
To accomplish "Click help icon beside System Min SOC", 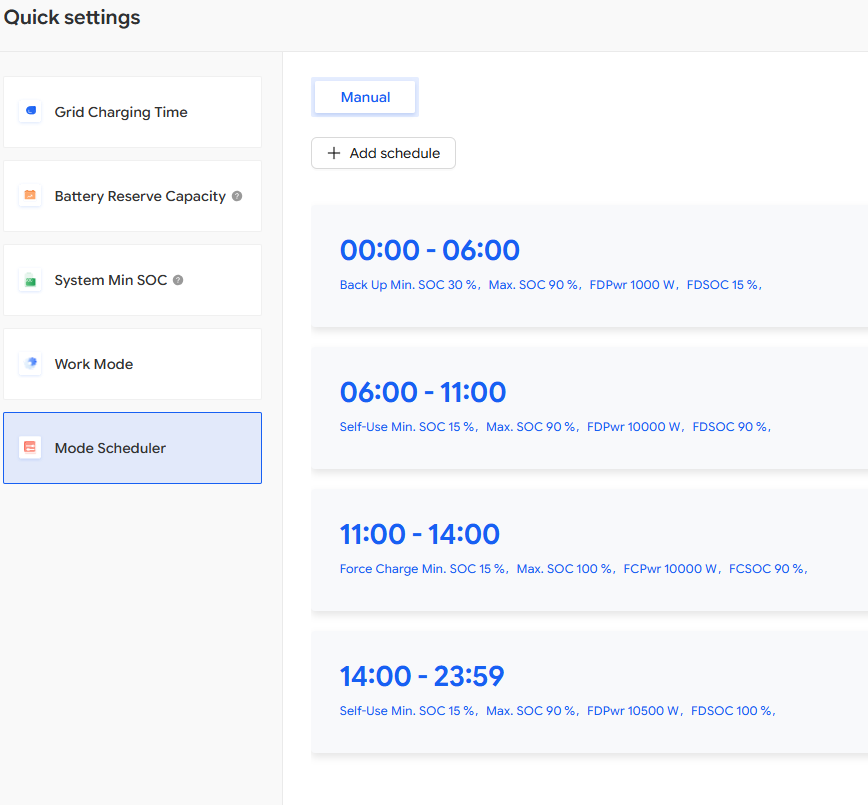I will click(x=178, y=280).
